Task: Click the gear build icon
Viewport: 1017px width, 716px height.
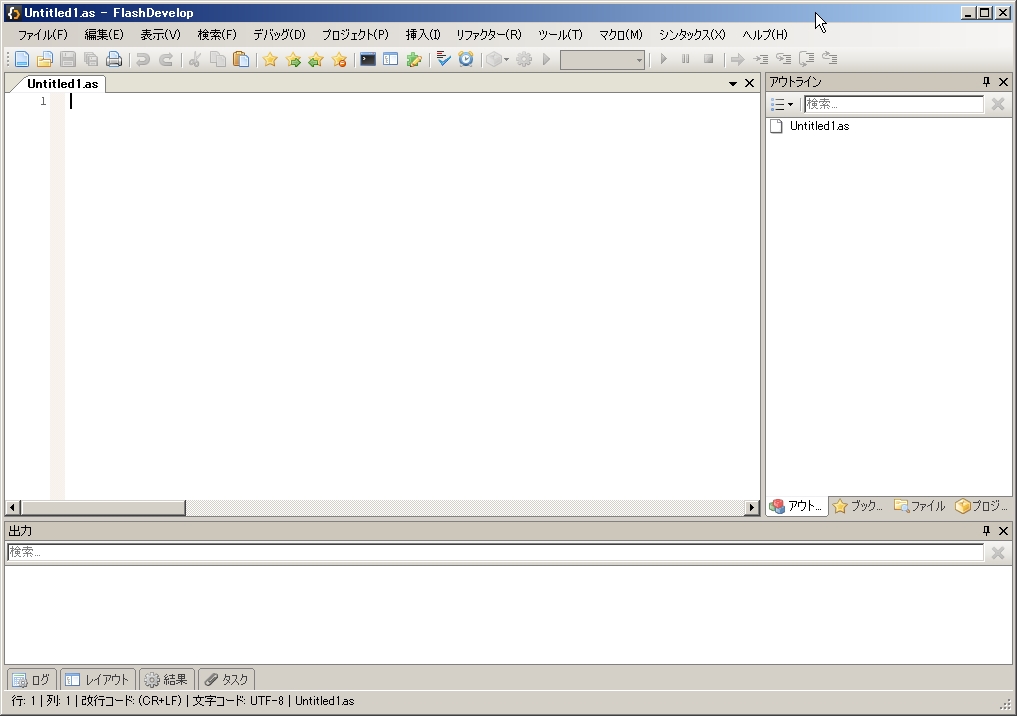Action: (x=524, y=60)
